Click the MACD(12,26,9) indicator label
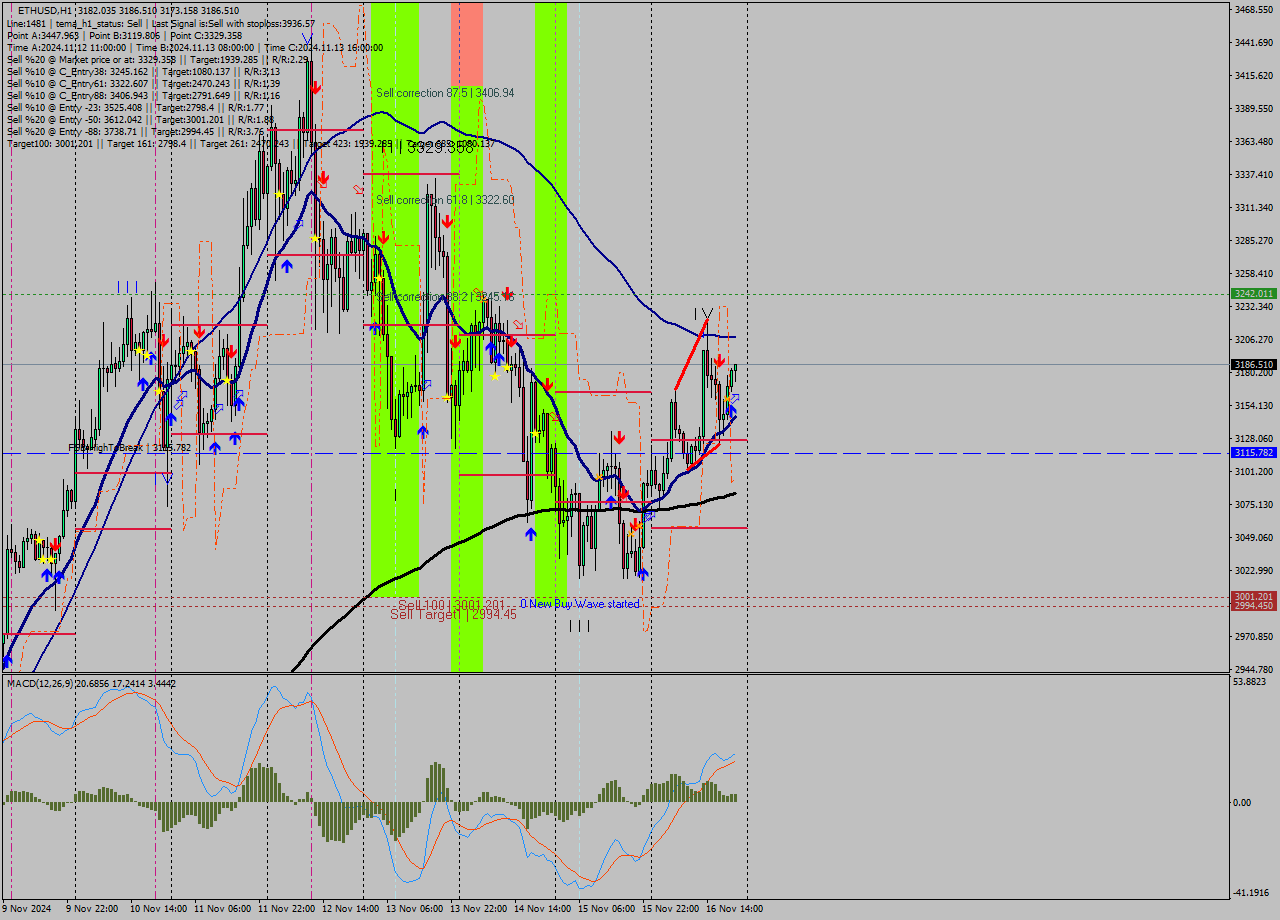This screenshot has width=1280, height=920. (91, 683)
